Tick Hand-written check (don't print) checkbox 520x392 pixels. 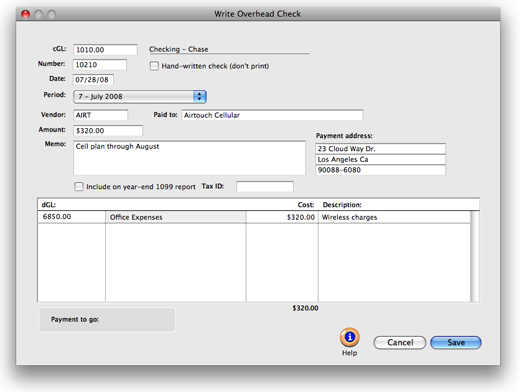pyautogui.click(x=154, y=66)
